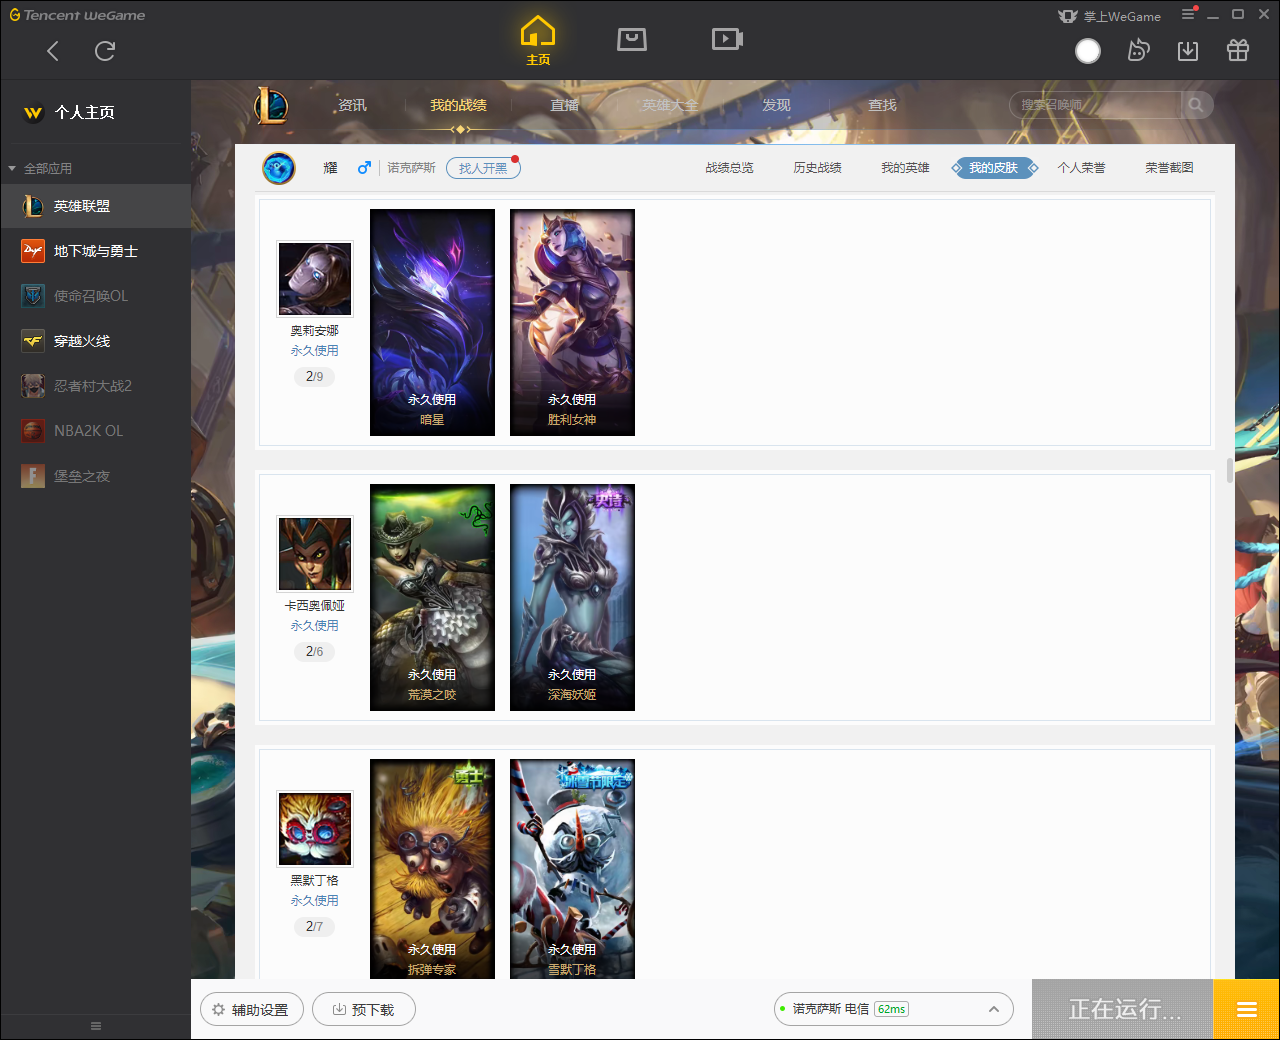Screen dimensions: 1280x1040
Task: Switch to 战绩总览 sub-tab
Action: click(x=729, y=168)
